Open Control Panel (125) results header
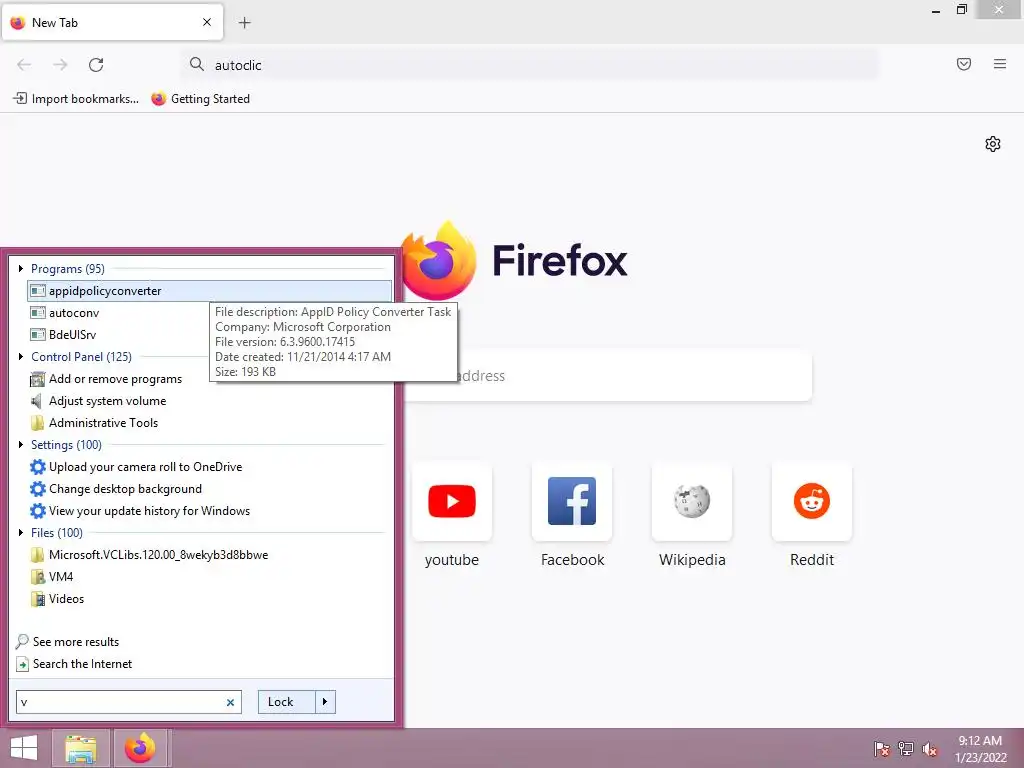Image resolution: width=1024 pixels, height=768 pixels. [x=82, y=357]
